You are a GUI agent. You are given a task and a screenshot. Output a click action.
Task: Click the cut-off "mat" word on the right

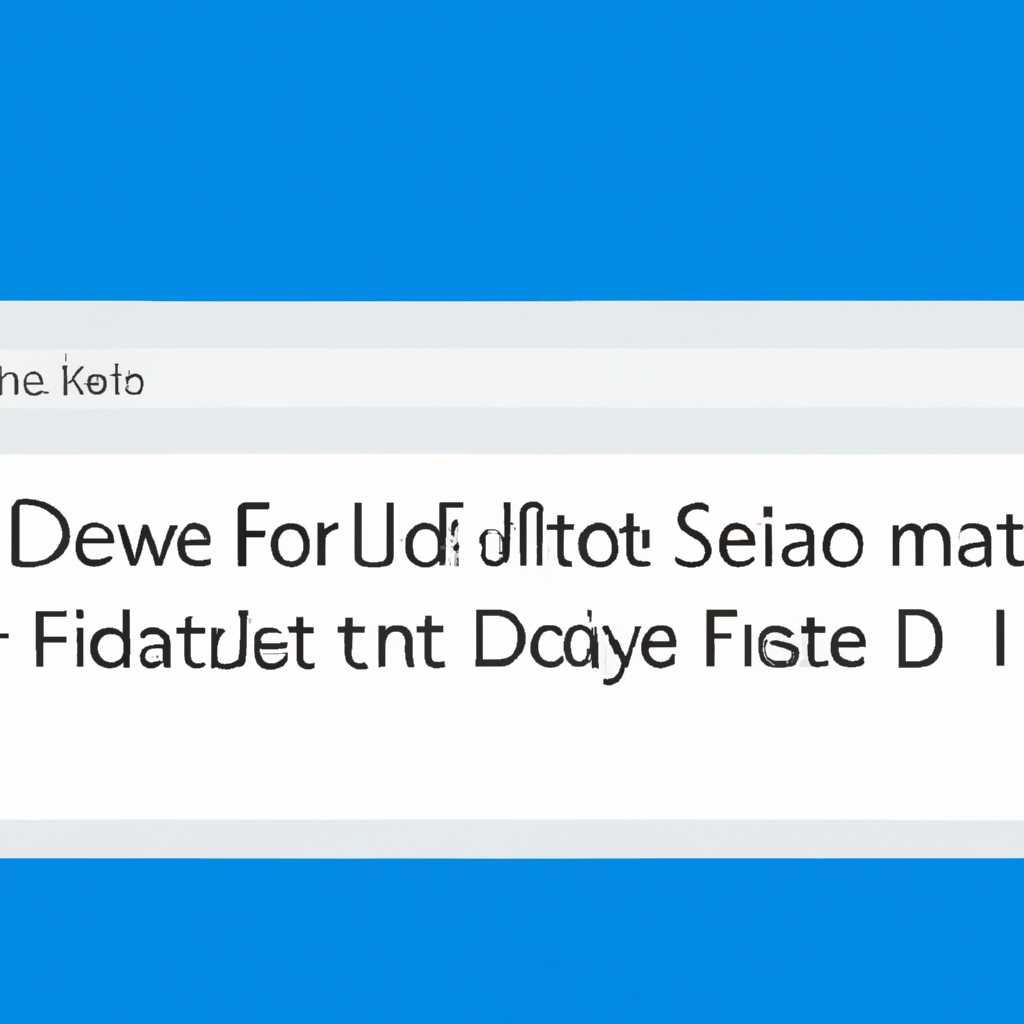click(x=957, y=539)
